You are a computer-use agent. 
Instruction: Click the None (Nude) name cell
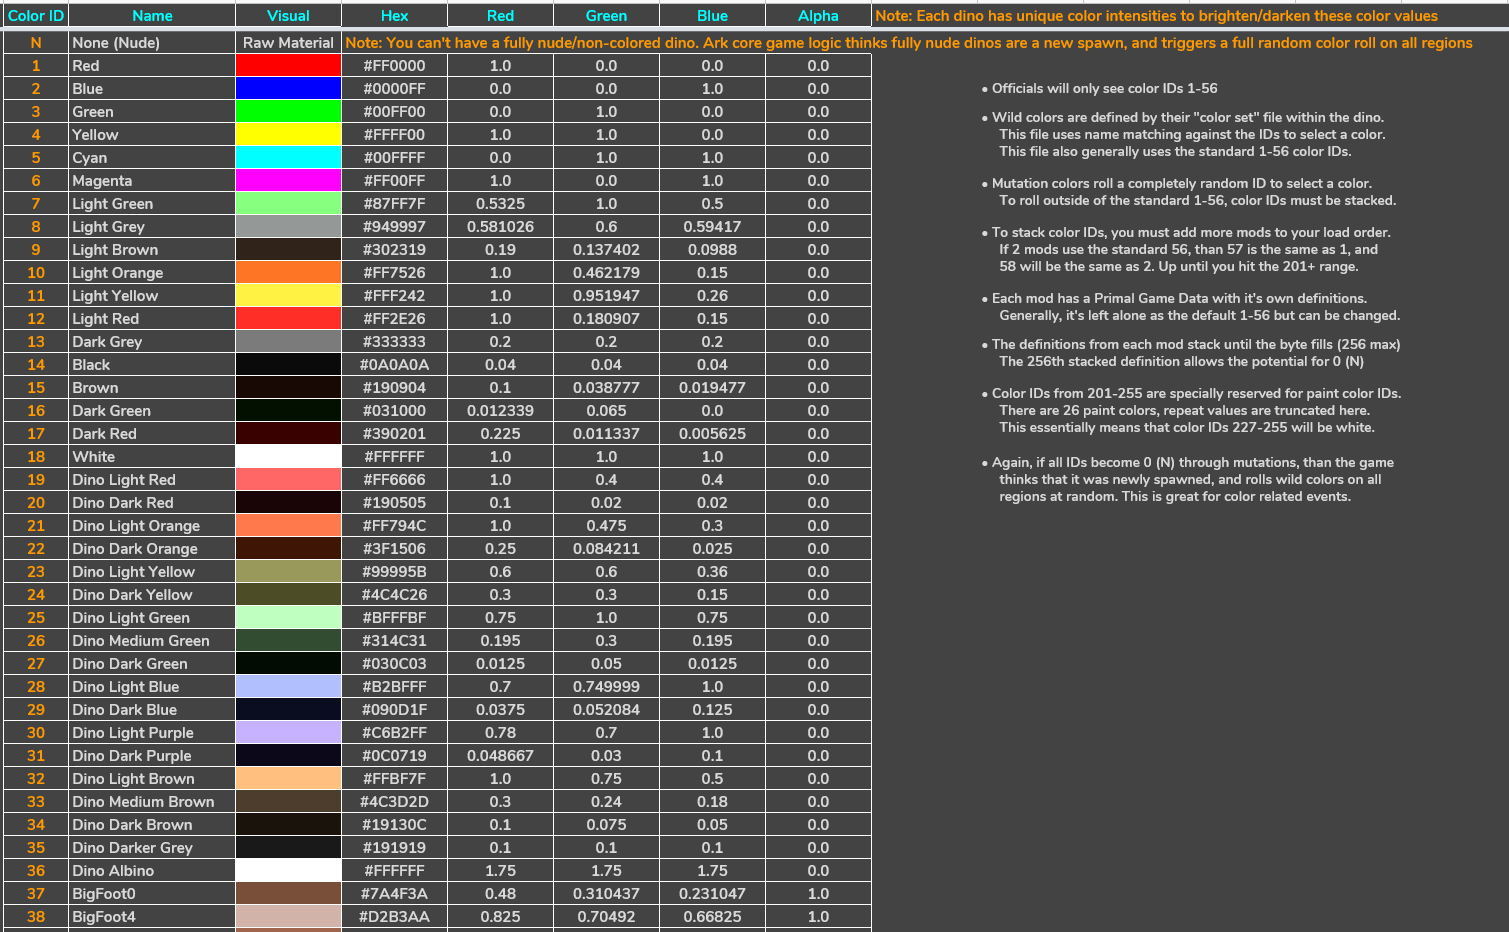click(x=152, y=42)
